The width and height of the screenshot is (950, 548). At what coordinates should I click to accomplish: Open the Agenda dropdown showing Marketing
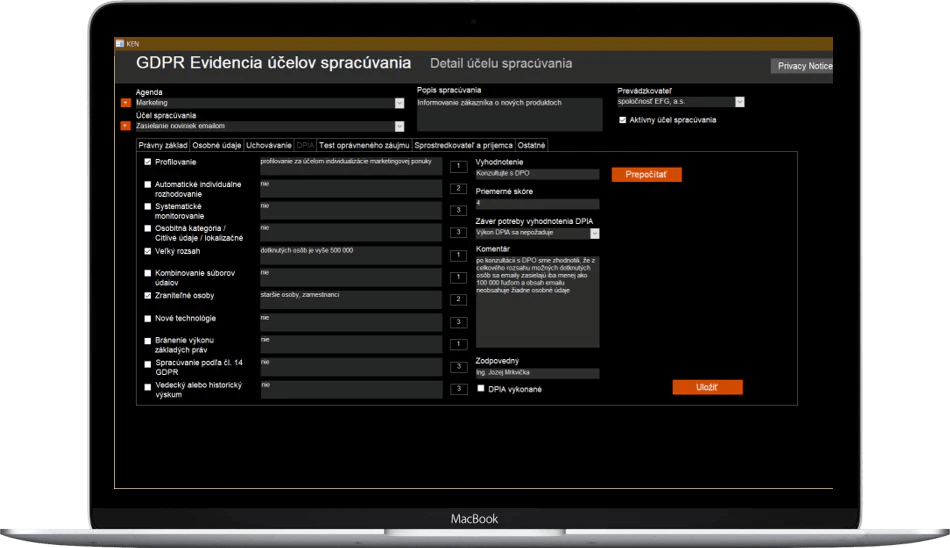pos(399,103)
